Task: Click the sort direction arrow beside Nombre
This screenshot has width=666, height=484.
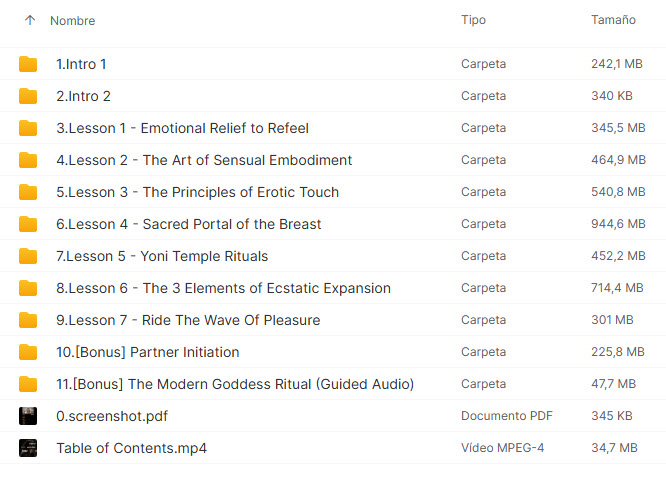Action: click(29, 20)
